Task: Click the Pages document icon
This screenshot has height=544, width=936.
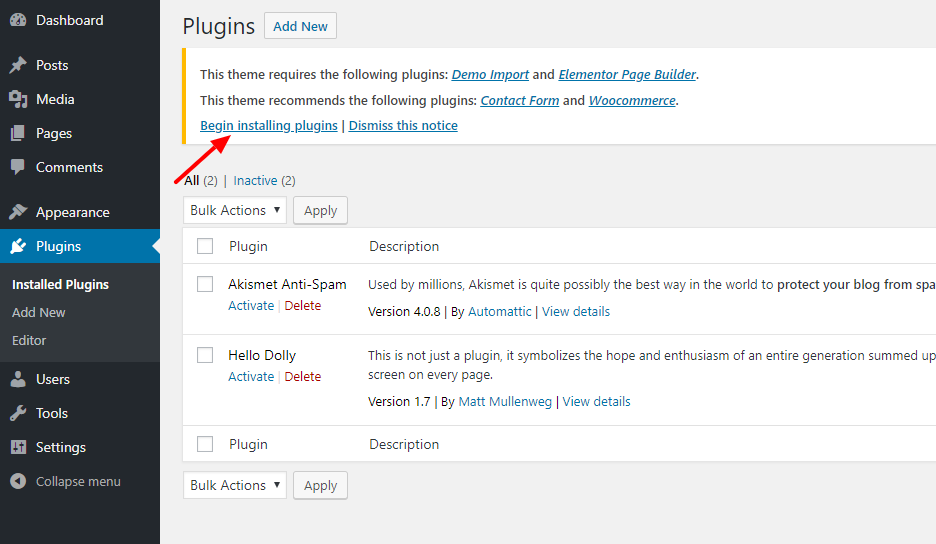Action: [x=18, y=133]
